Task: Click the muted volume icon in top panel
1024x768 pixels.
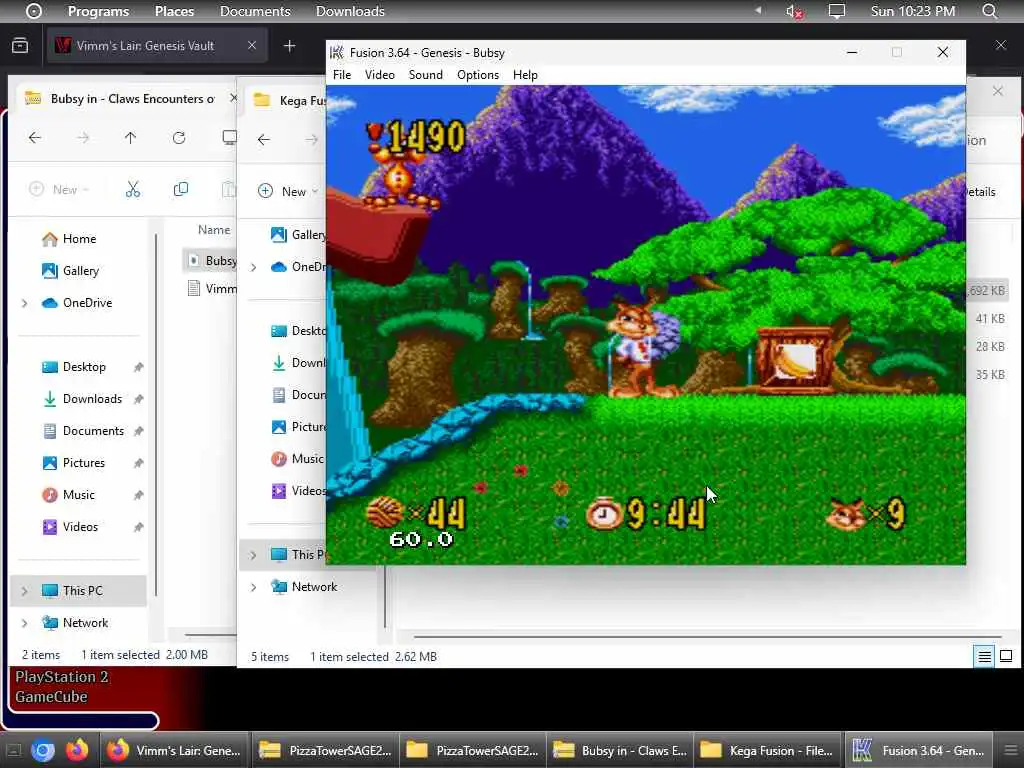Action: 794,12
